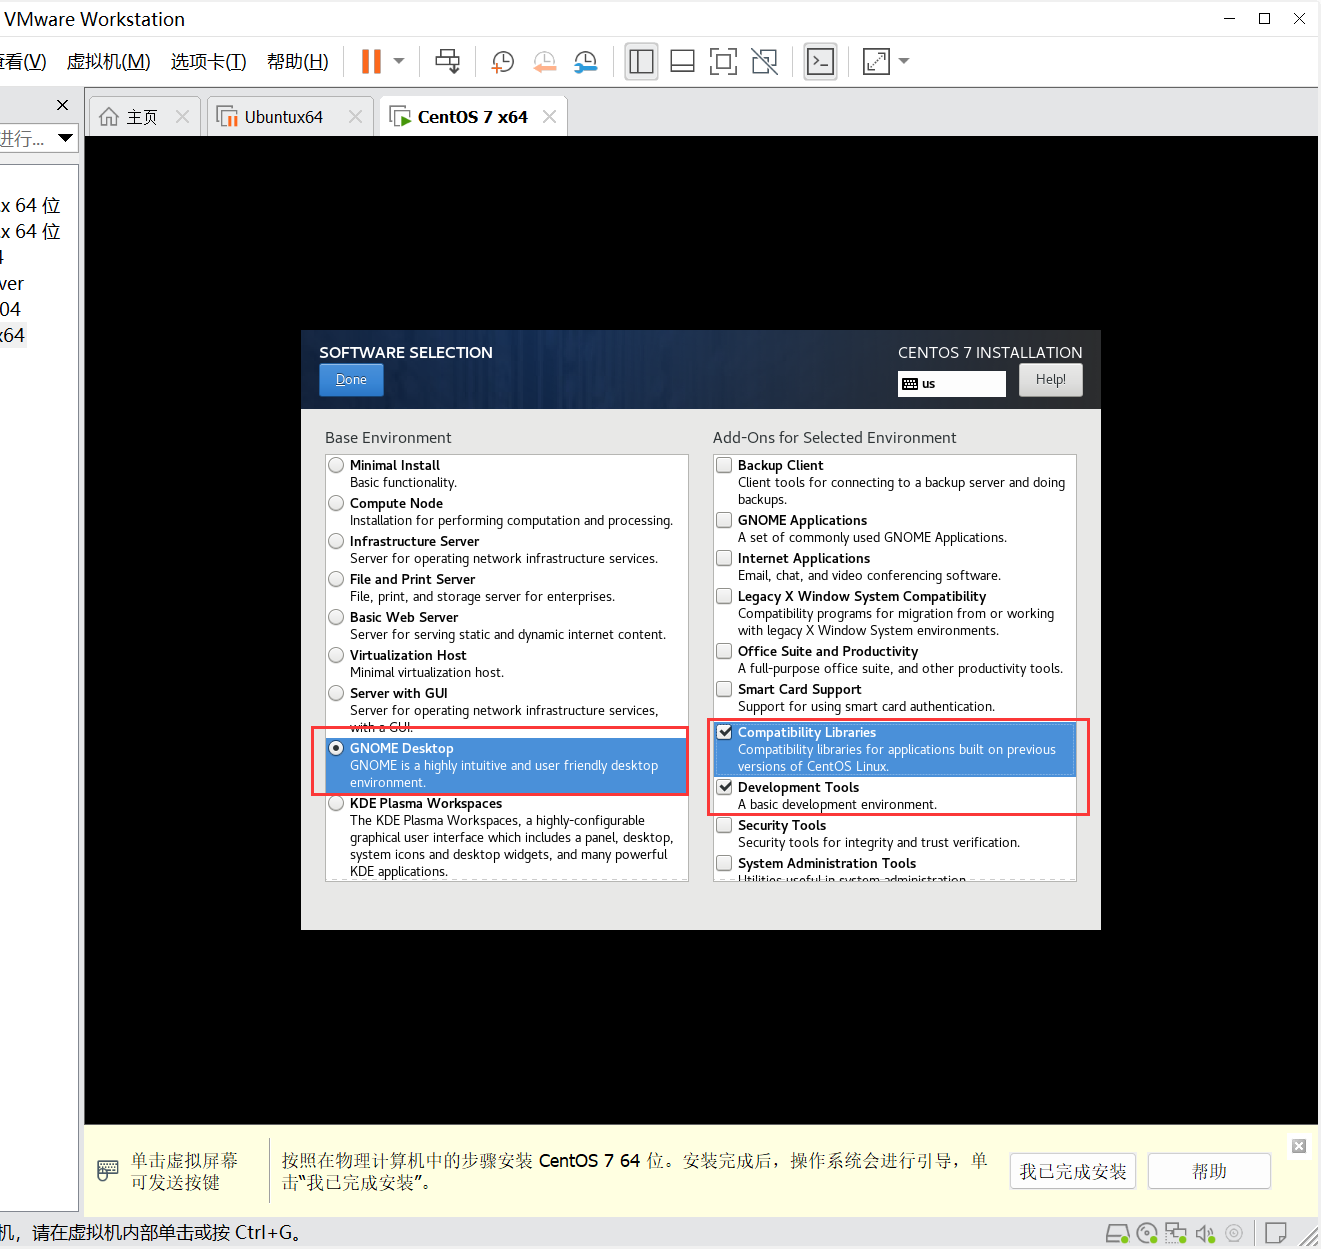
Task: Check Legacy X Window System Compatibility
Action: point(724,596)
